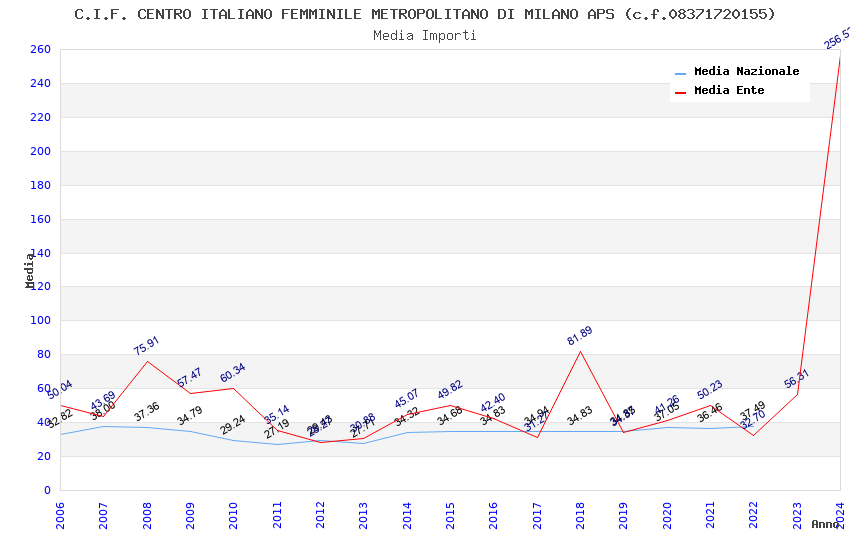Click the 56.31 data label for 2023

(x=796, y=378)
